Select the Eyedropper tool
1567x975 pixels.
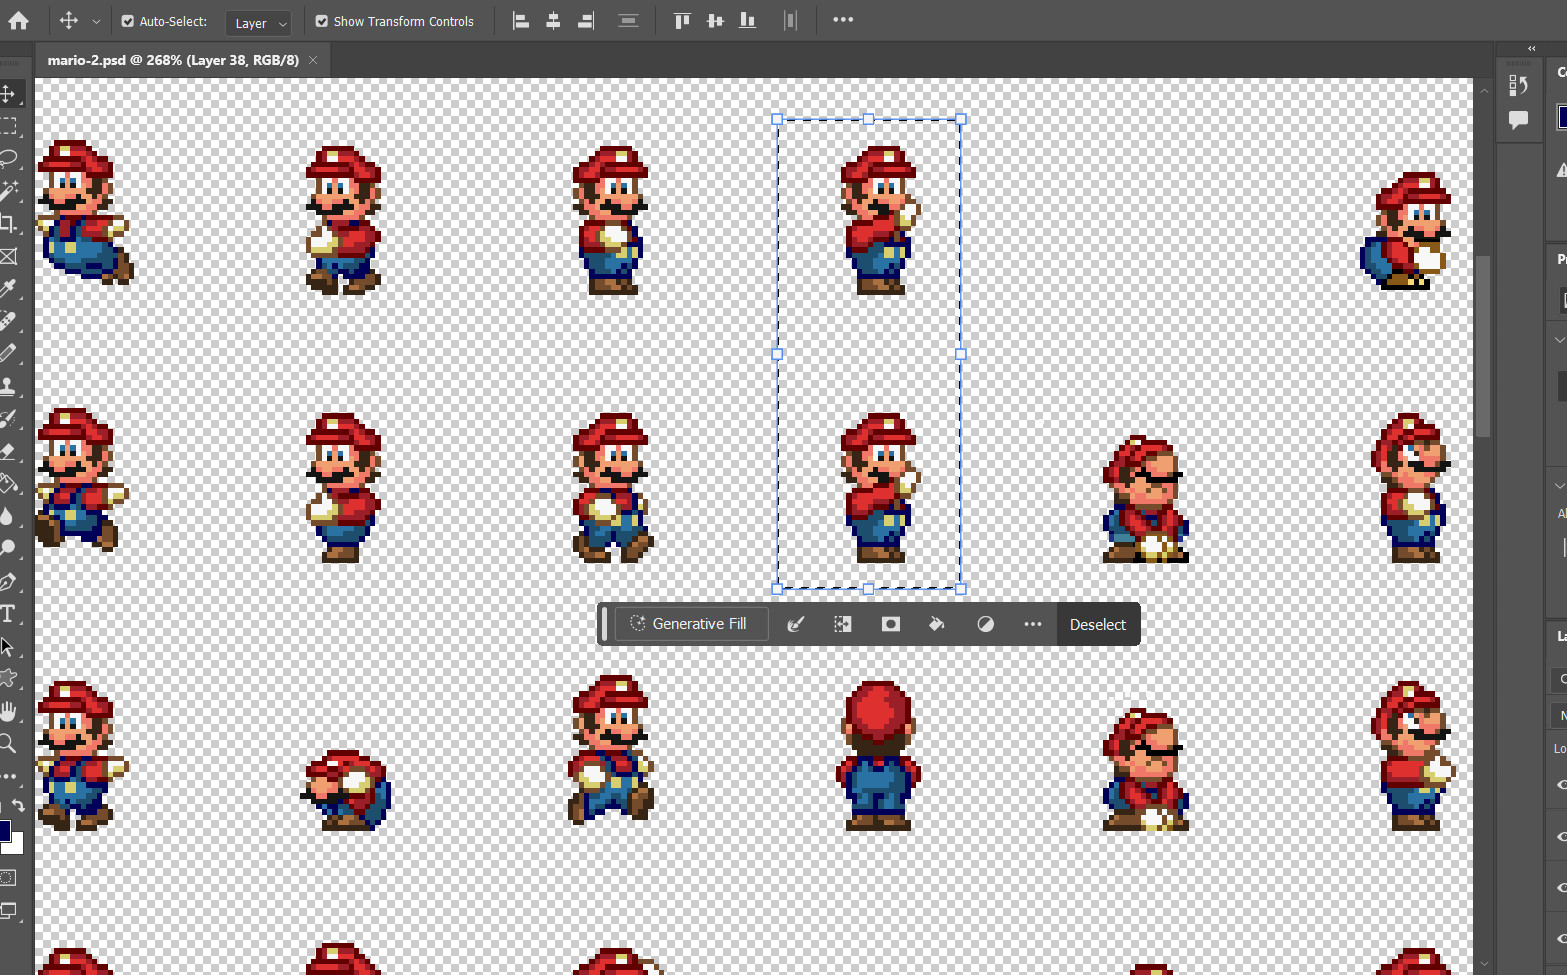[x=11, y=289]
